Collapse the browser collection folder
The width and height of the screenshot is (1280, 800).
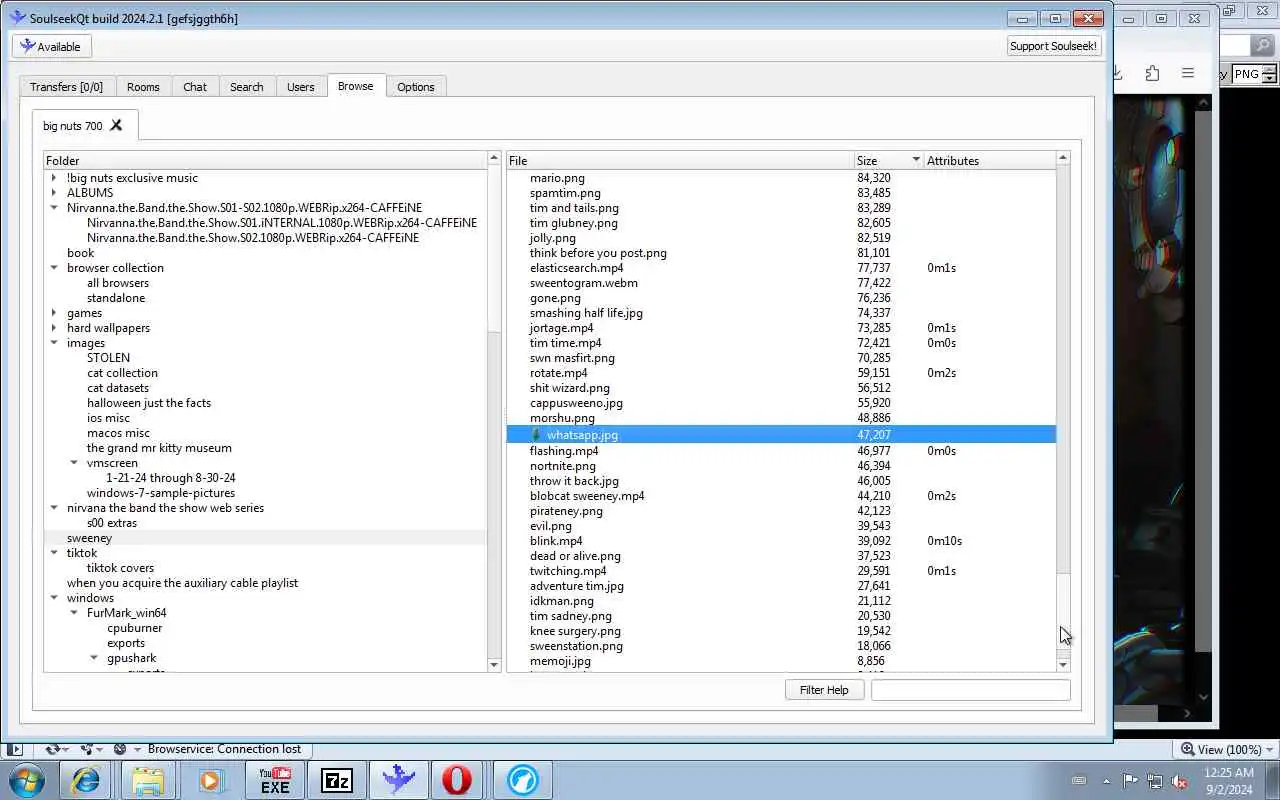coord(54,268)
